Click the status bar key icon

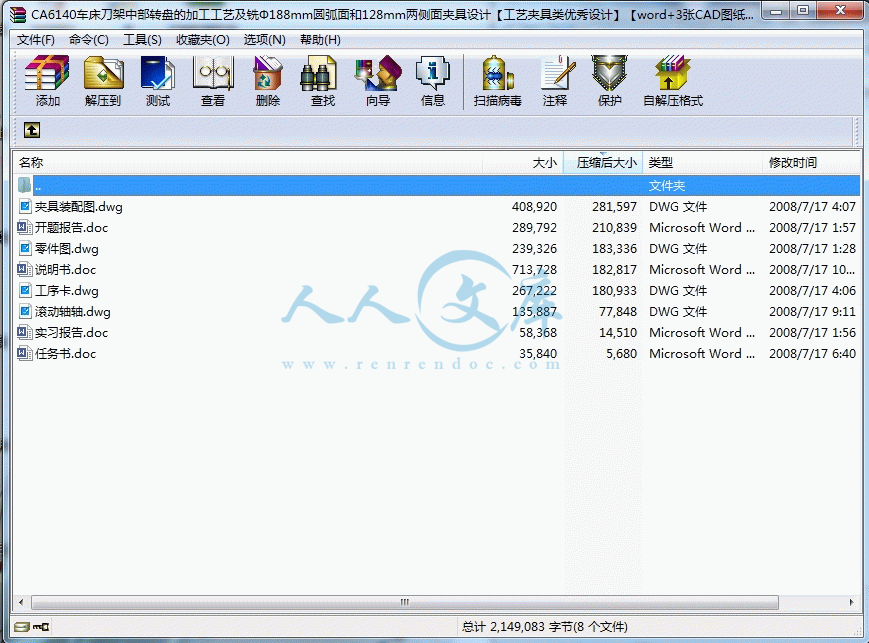coord(41,627)
